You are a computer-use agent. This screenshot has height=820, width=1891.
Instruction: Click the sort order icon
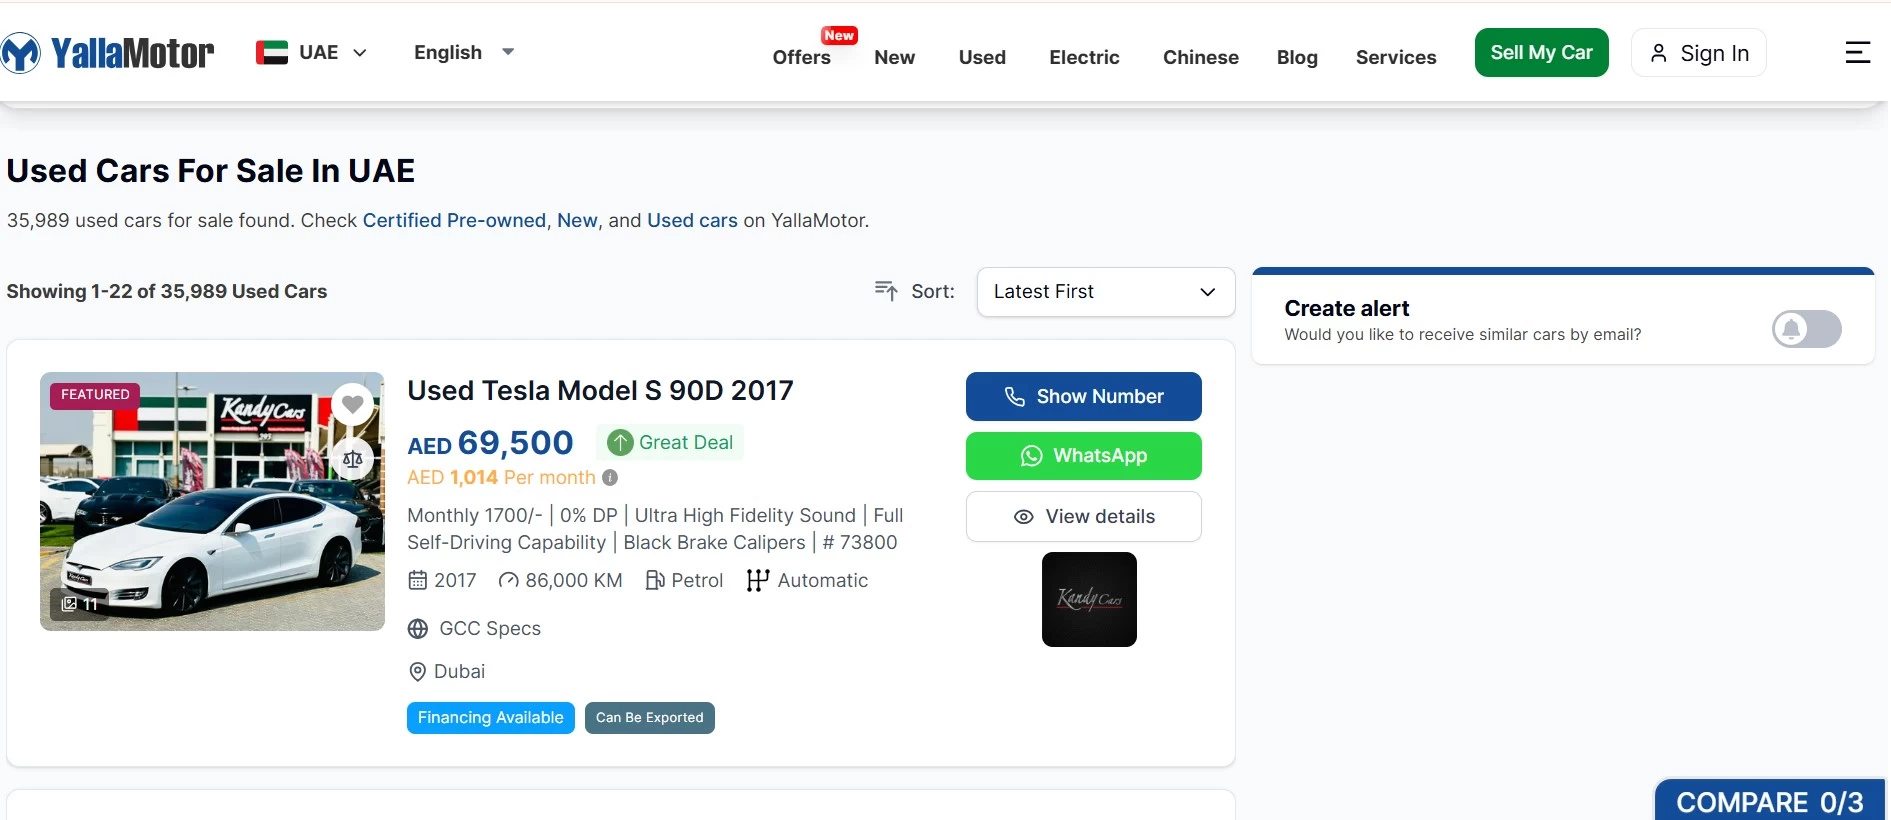pyautogui.click(x=885, y=291)
